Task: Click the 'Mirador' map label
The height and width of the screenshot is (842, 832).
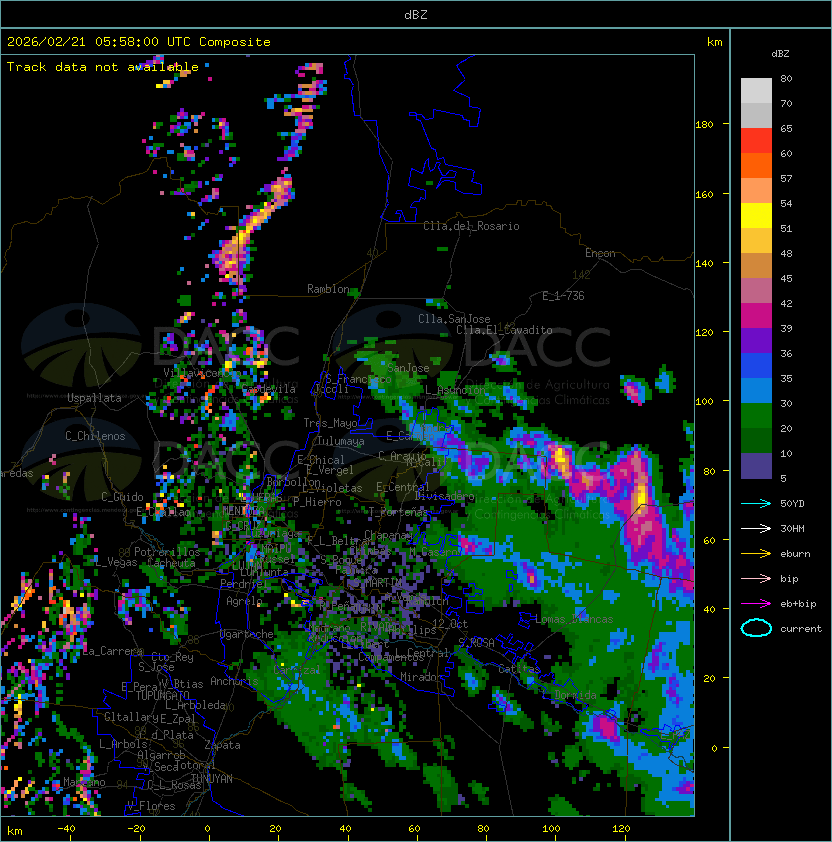Action: click(421, 677)
